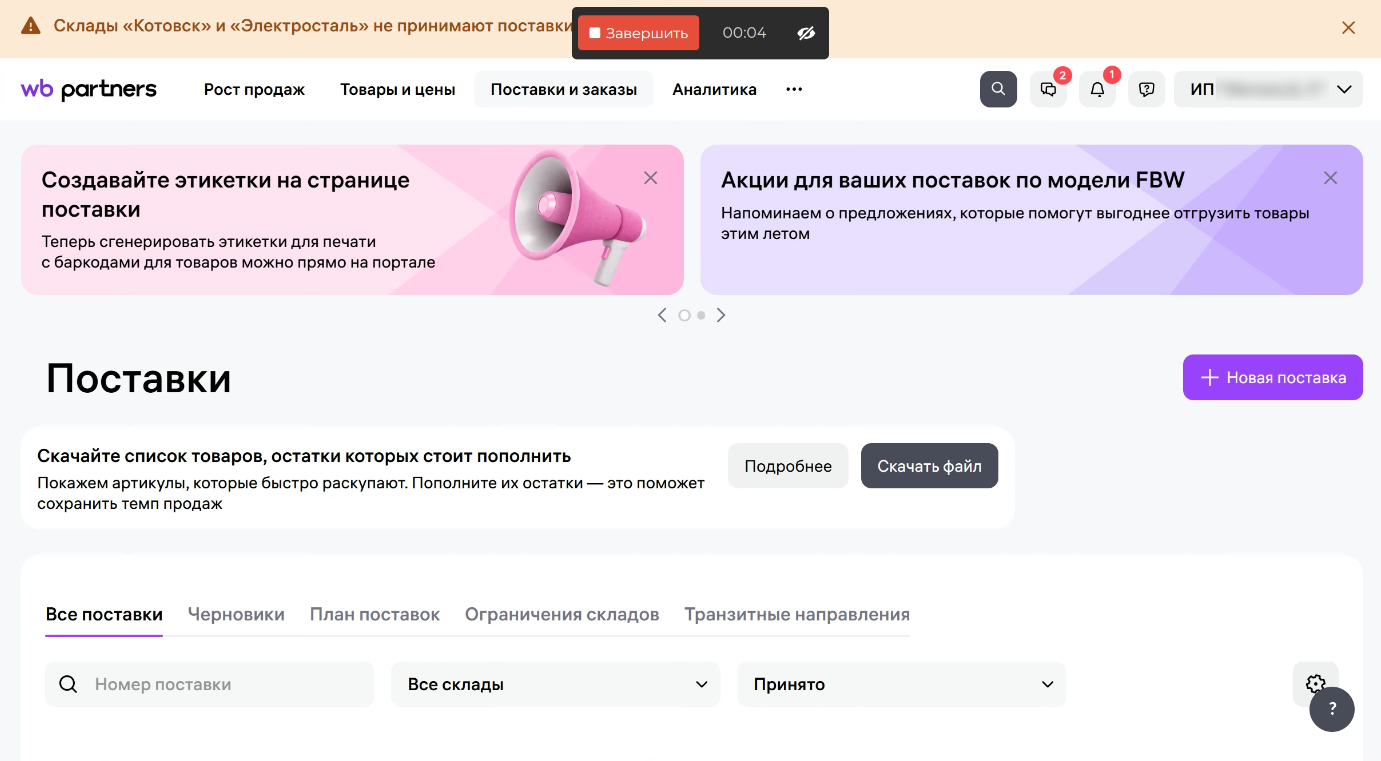Click the pink megaphone banner image
The image size is (1381, 761).
(x=578, y=219)
